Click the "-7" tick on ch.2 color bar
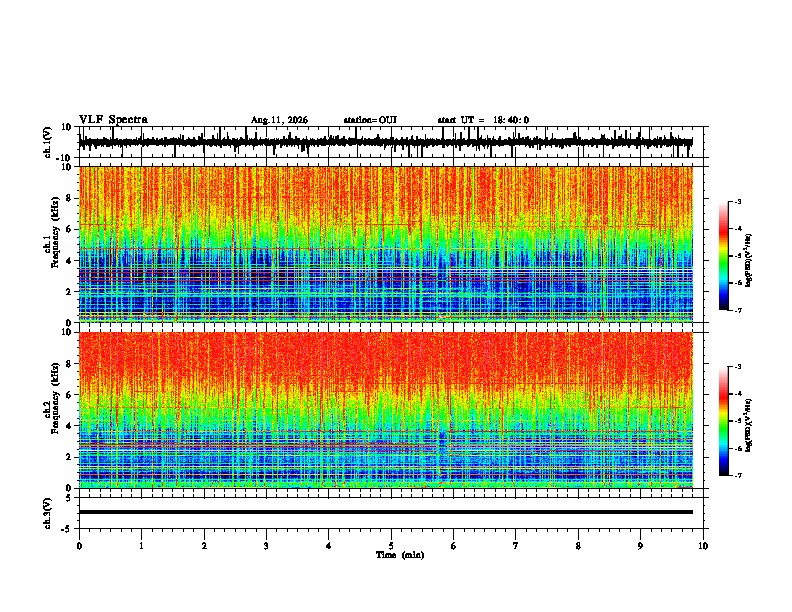This screenshot has width=792, height=612. 738,475
